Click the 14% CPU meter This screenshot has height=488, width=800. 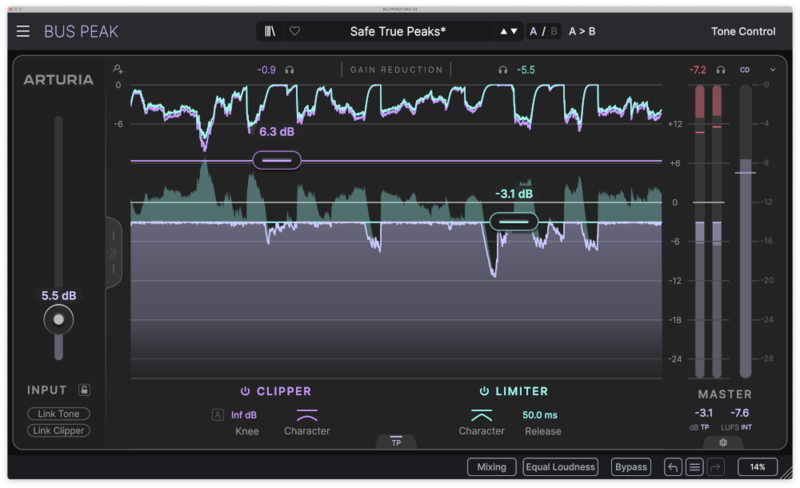(758, 467)
